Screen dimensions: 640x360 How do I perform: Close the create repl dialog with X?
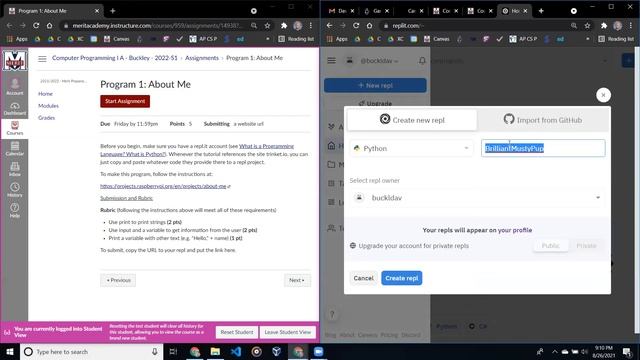pos(603,95)
